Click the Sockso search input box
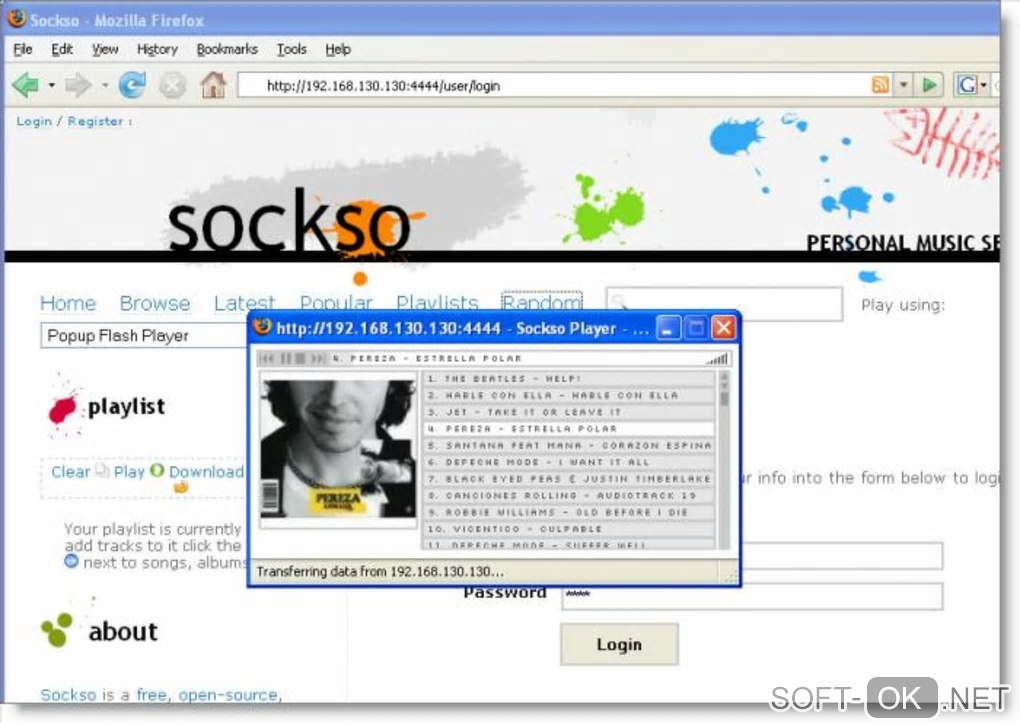The width and height of the screenshot is (1020, 723). tap(724, 303)
